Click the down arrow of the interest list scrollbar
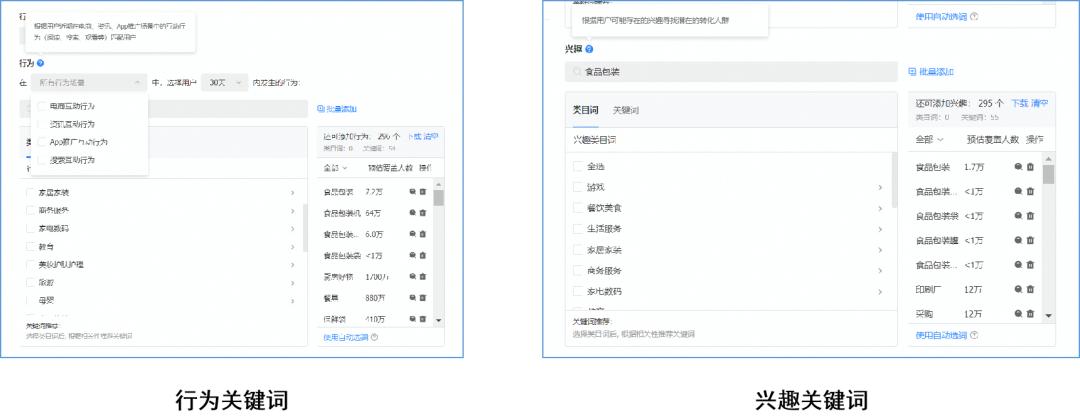Viewport: 1080px width, 419px height. tap(1048, 316)
